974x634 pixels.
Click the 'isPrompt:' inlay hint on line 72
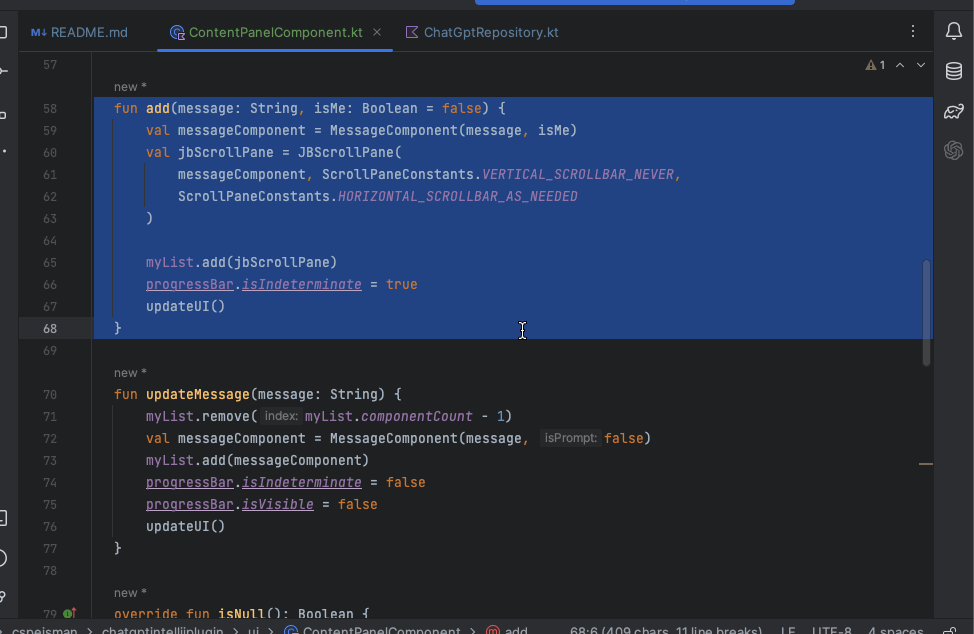570,438
